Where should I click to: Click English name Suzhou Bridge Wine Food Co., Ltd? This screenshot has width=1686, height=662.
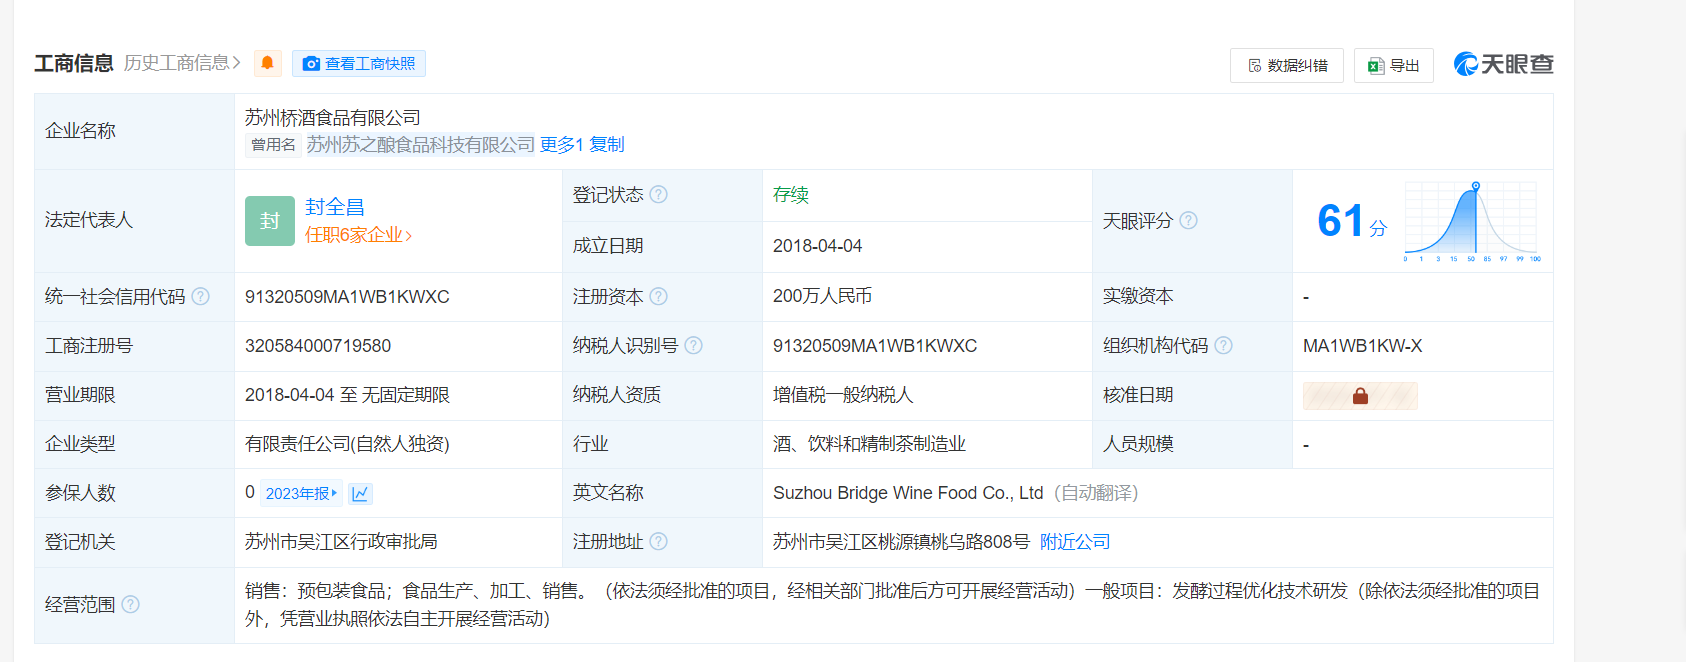tap(908, 493)
